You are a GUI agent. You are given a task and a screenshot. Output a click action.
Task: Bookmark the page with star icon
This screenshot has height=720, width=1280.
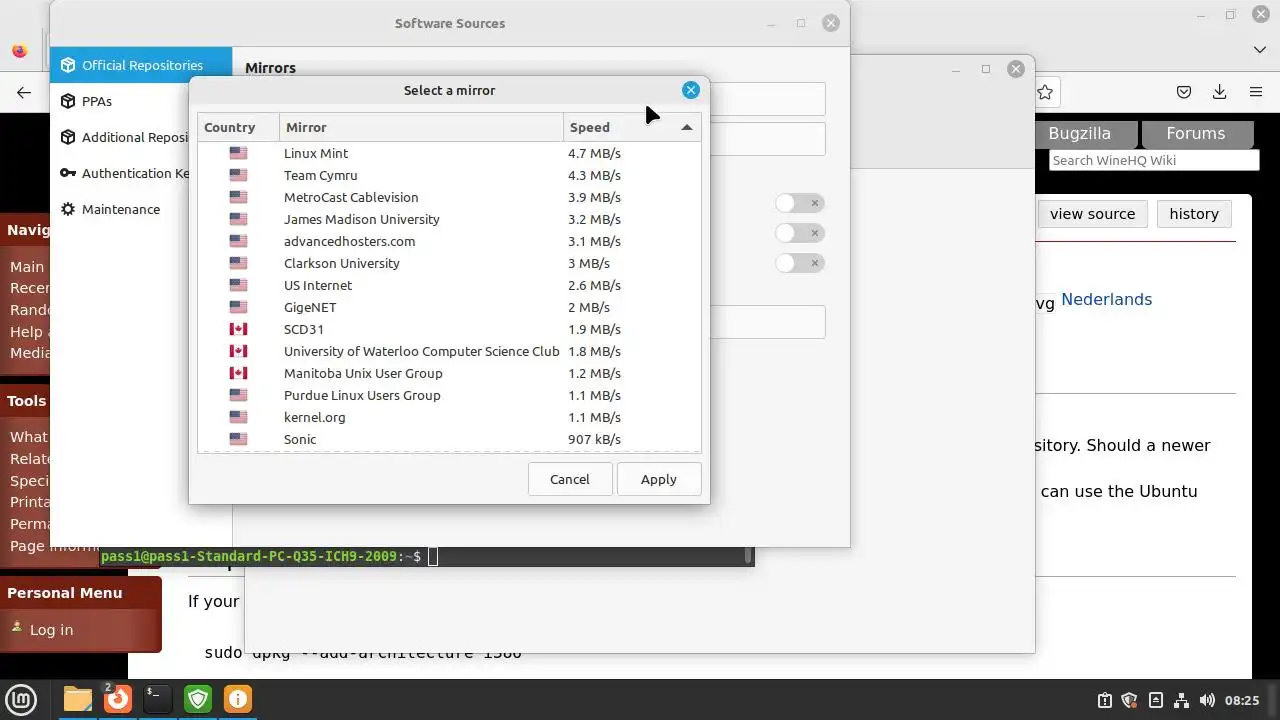[1045, 92]
